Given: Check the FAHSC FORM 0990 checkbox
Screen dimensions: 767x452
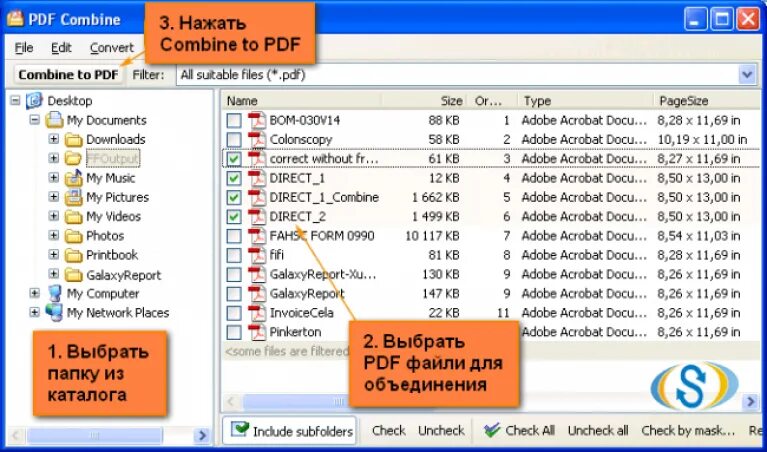Looking at the screenshot, I should click(234, 236).
